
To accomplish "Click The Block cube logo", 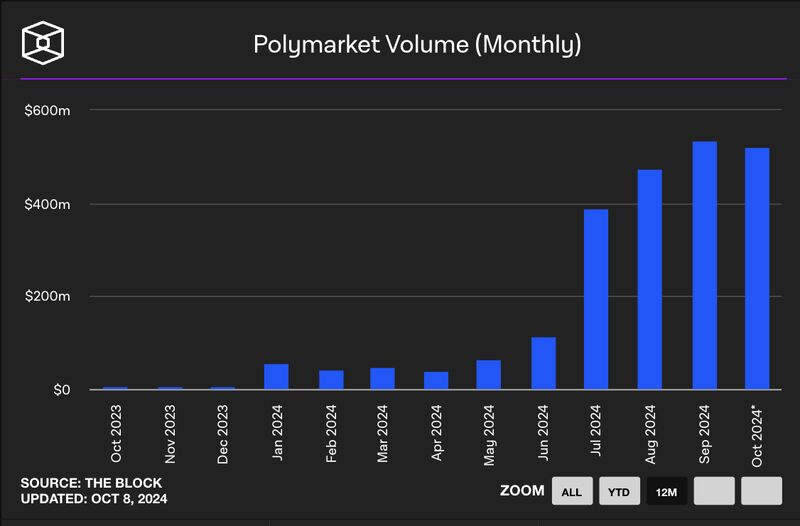I will pyautogui.click(x=43, y=43).
